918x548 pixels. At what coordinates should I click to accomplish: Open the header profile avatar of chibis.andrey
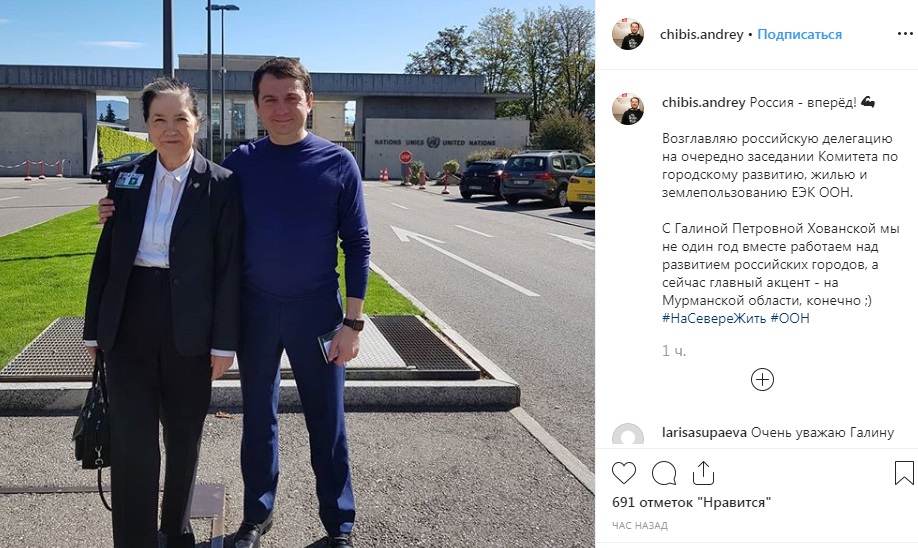(628, 34)
